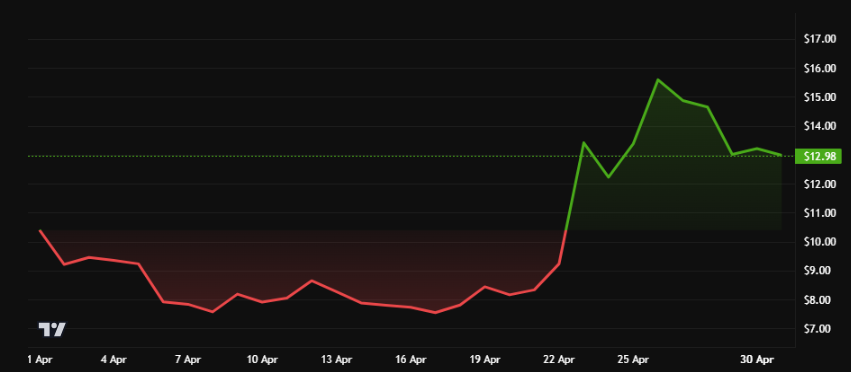Select the 22 Apr date label

click(x=559, y=360)
